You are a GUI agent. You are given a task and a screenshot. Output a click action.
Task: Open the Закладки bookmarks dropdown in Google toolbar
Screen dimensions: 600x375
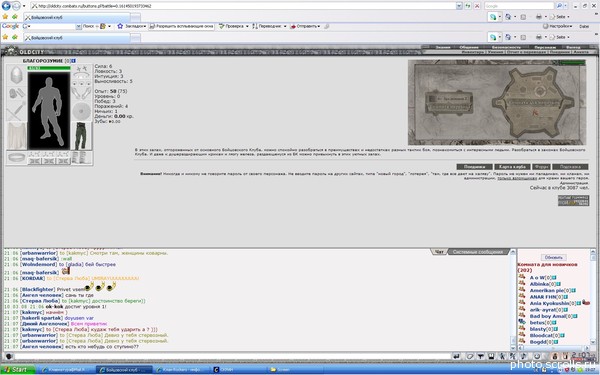click(132, 26)
